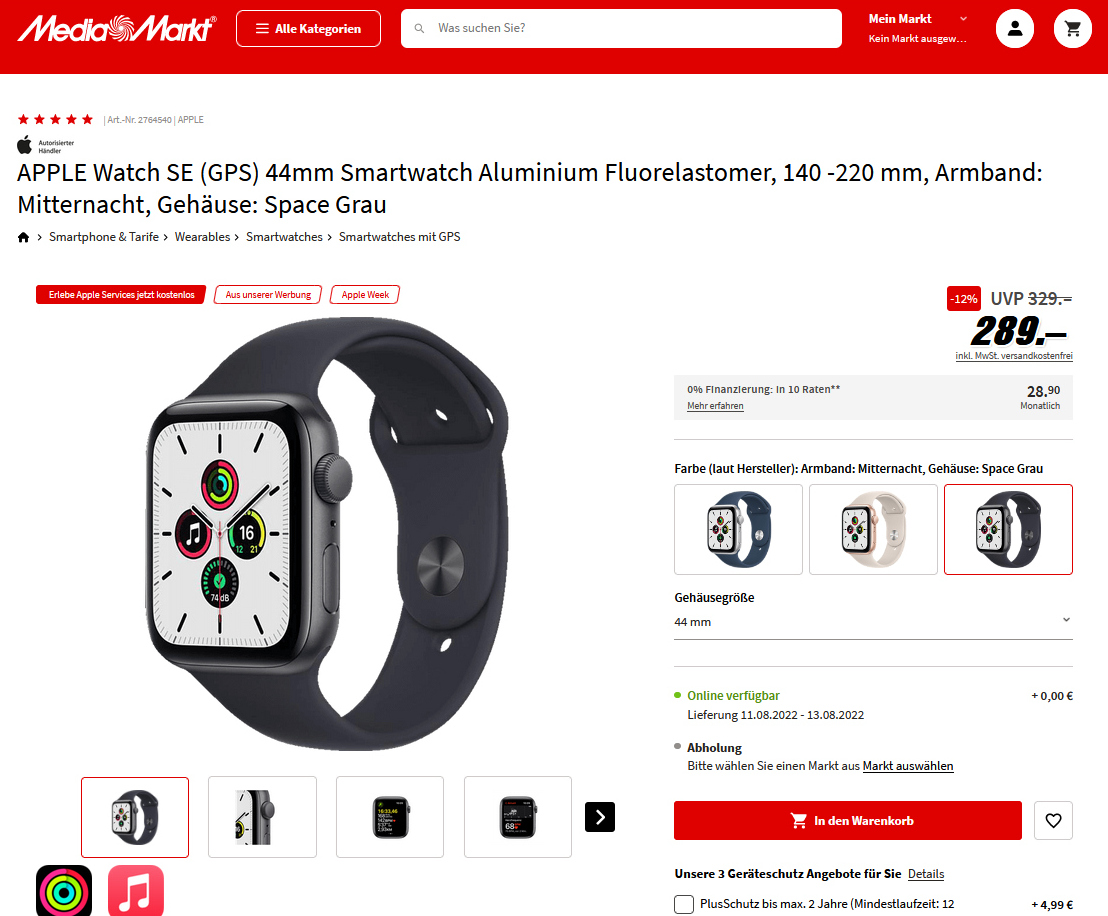Image resolution: width=1108 pixels, height=916 pixels.
Task: Follow the Markt auswählen link
Action: click(908, 766)
